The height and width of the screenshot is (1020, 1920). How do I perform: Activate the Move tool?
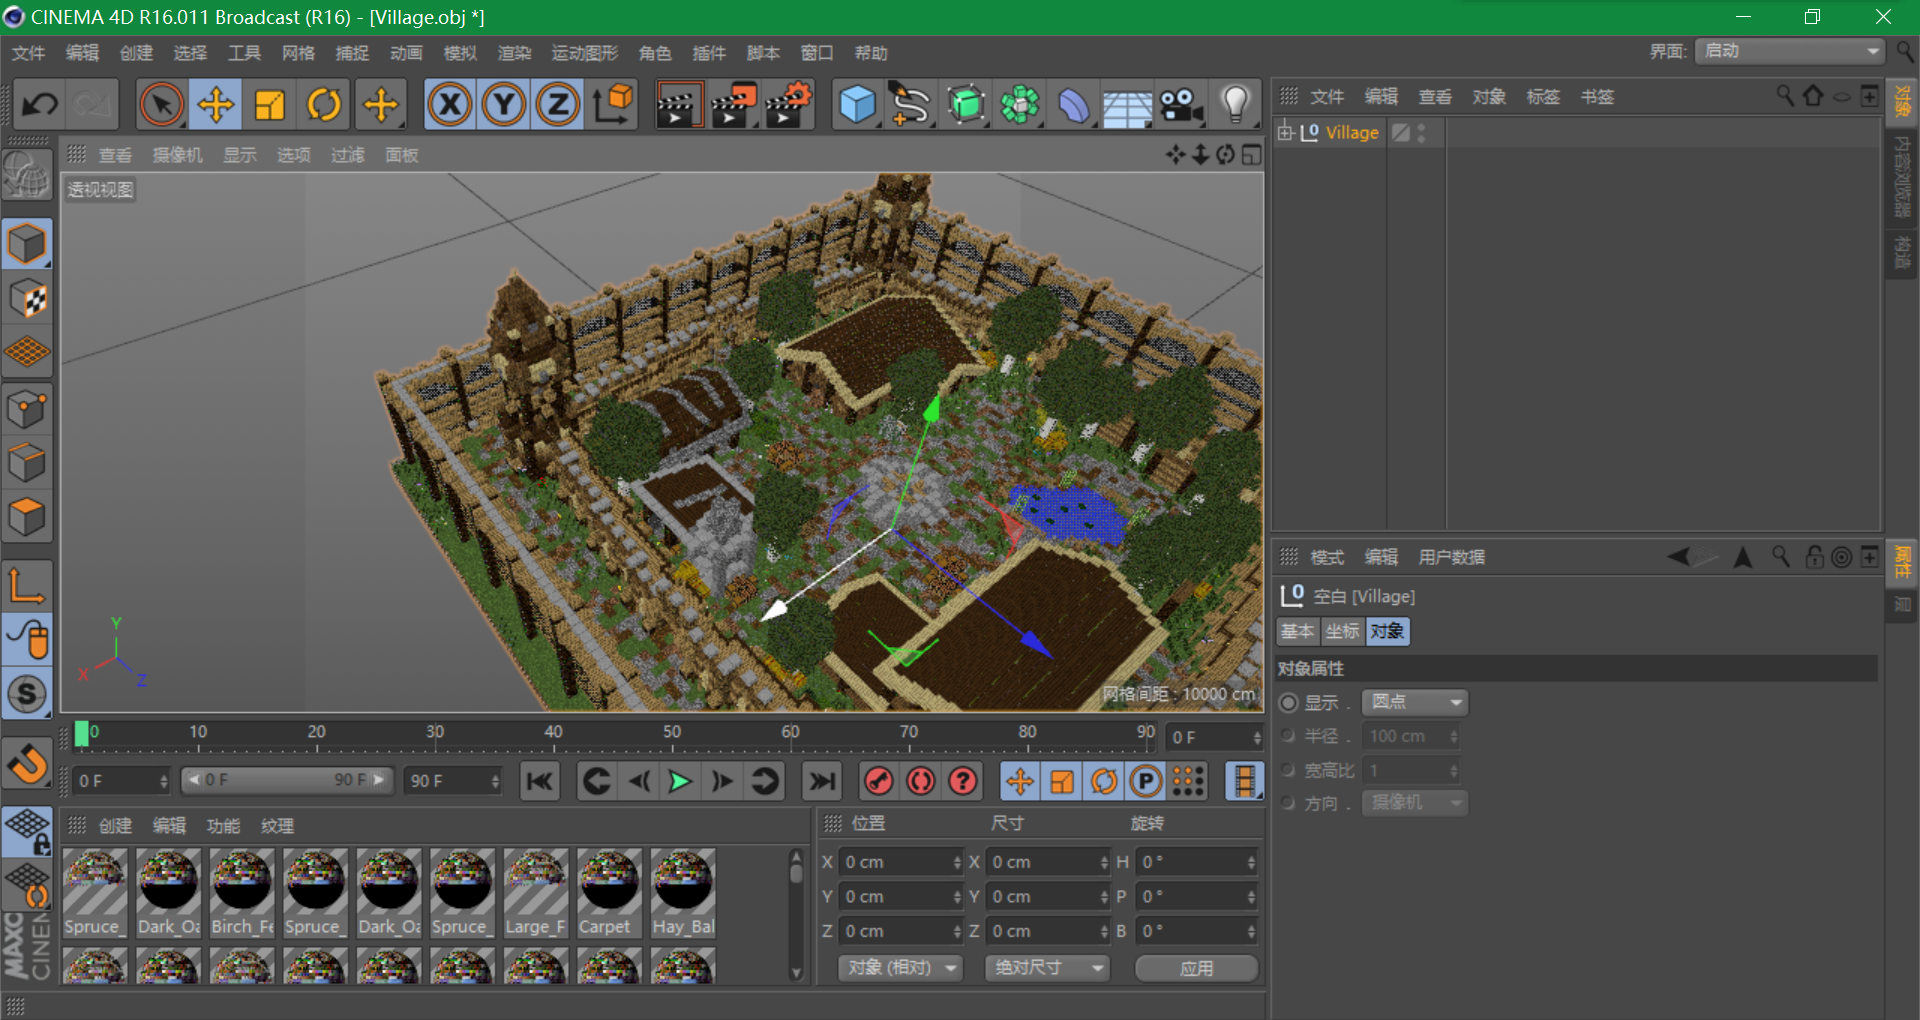click(x=215, y=104)
